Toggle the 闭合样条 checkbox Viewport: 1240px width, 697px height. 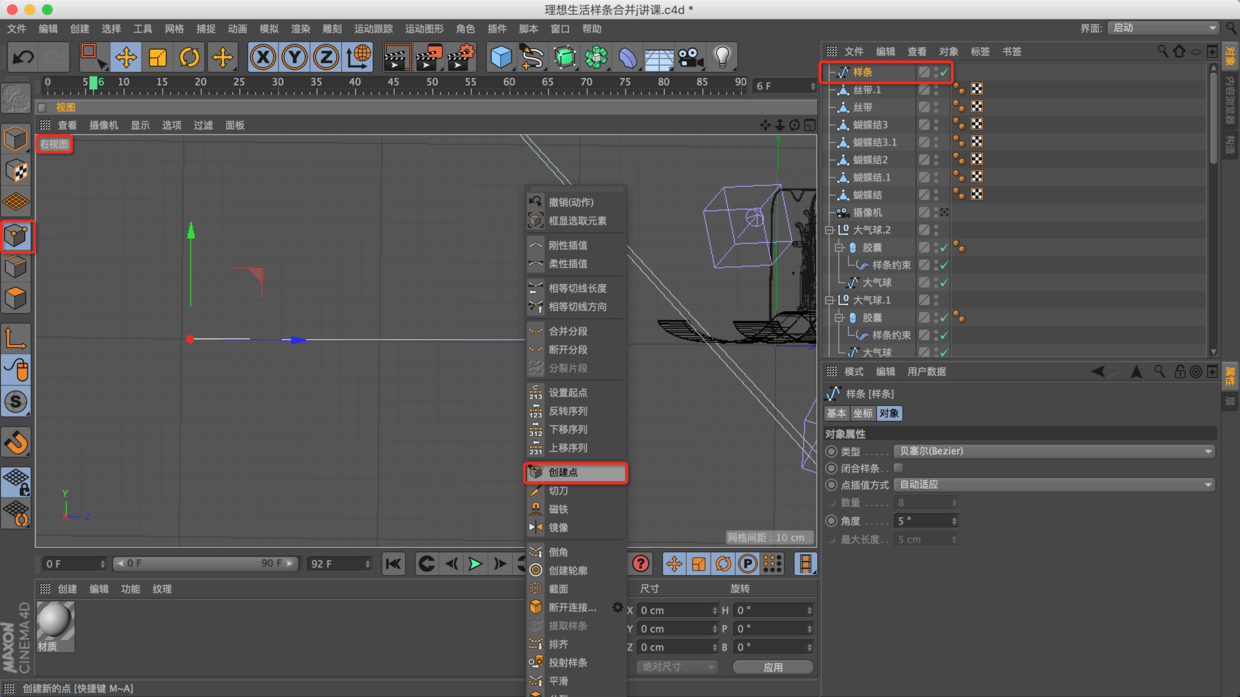click(x=898, y=468)
